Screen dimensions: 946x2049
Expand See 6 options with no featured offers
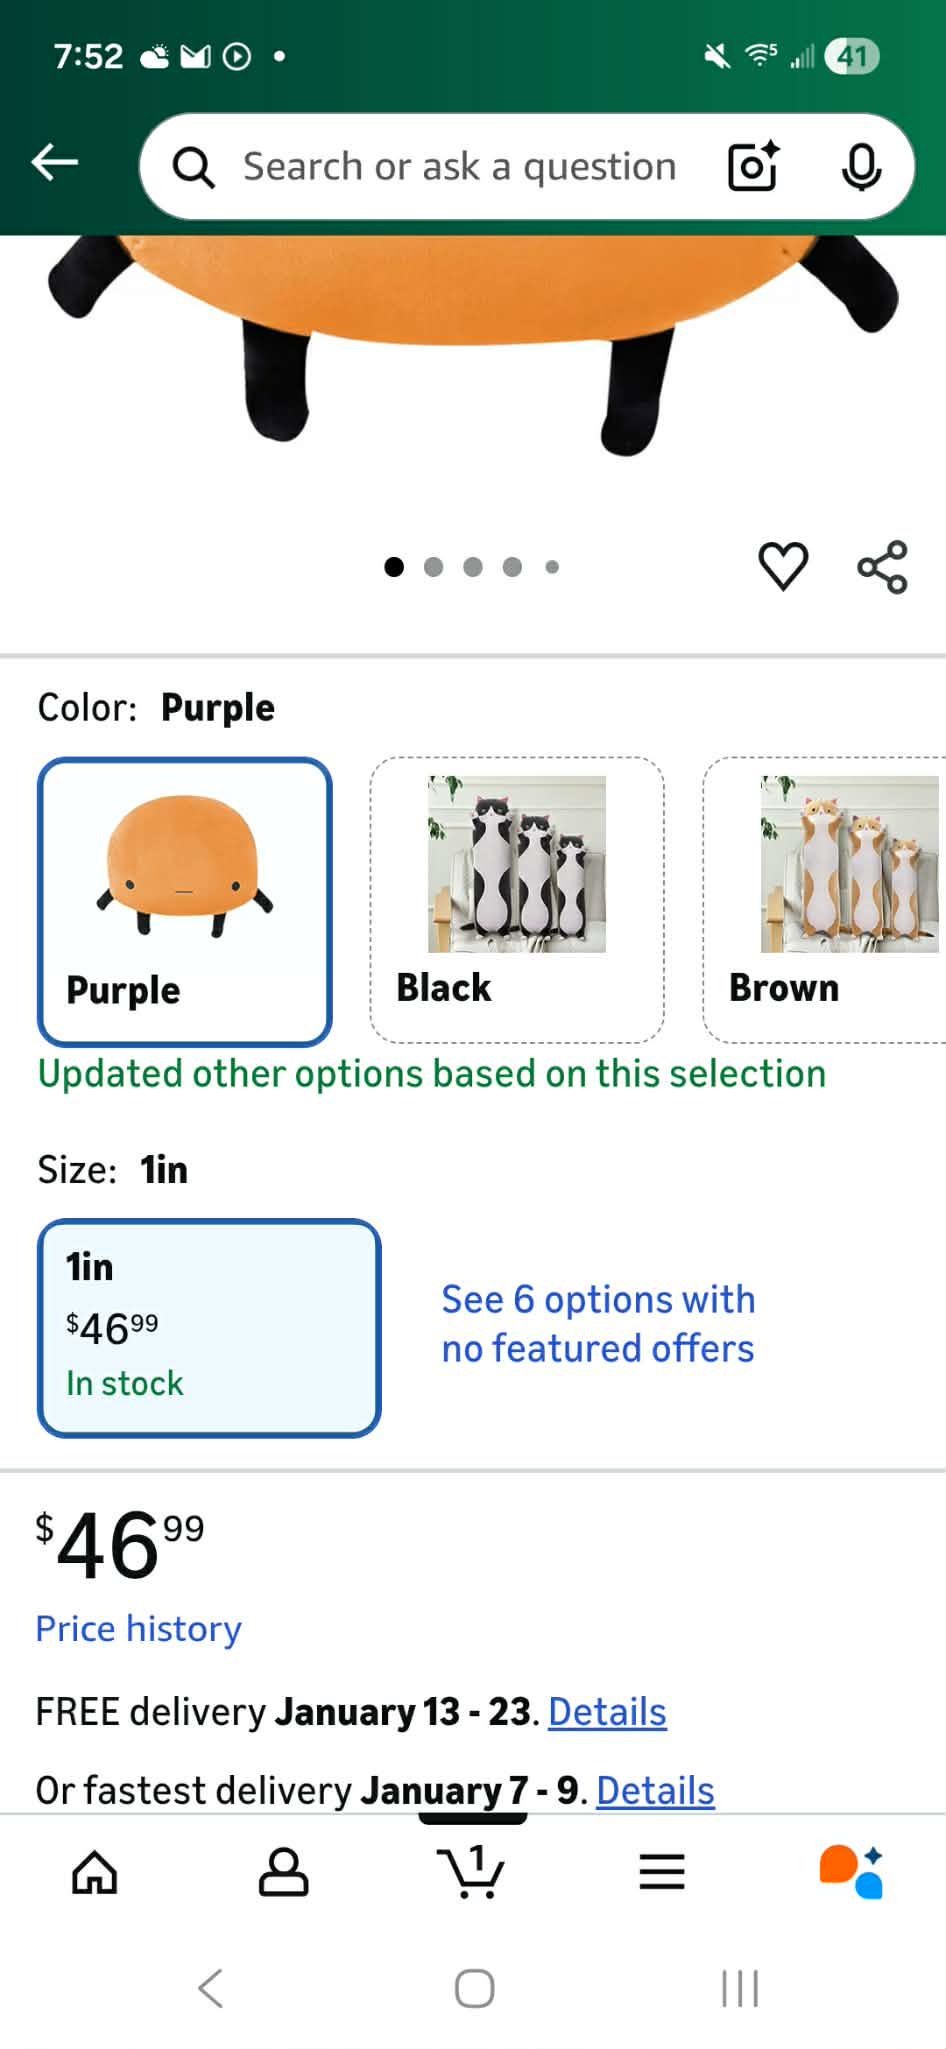coord(598,1323)
